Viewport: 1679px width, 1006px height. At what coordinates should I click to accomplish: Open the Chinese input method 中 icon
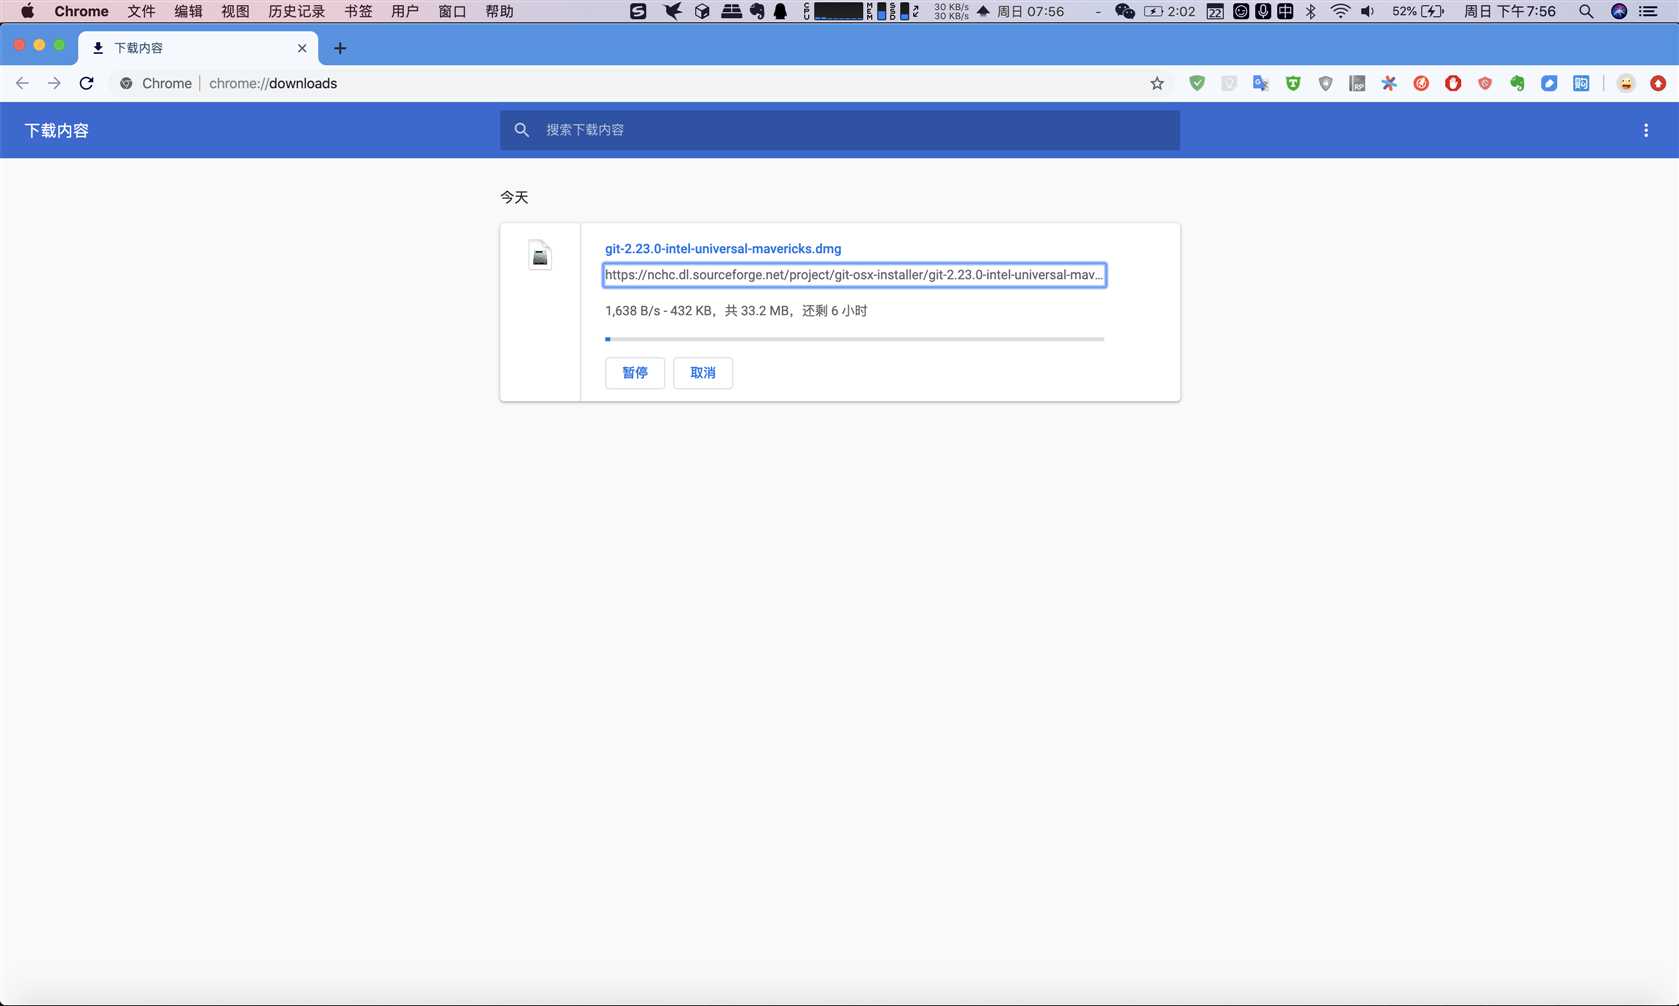pyautogui.click(x=1285, y=12)
